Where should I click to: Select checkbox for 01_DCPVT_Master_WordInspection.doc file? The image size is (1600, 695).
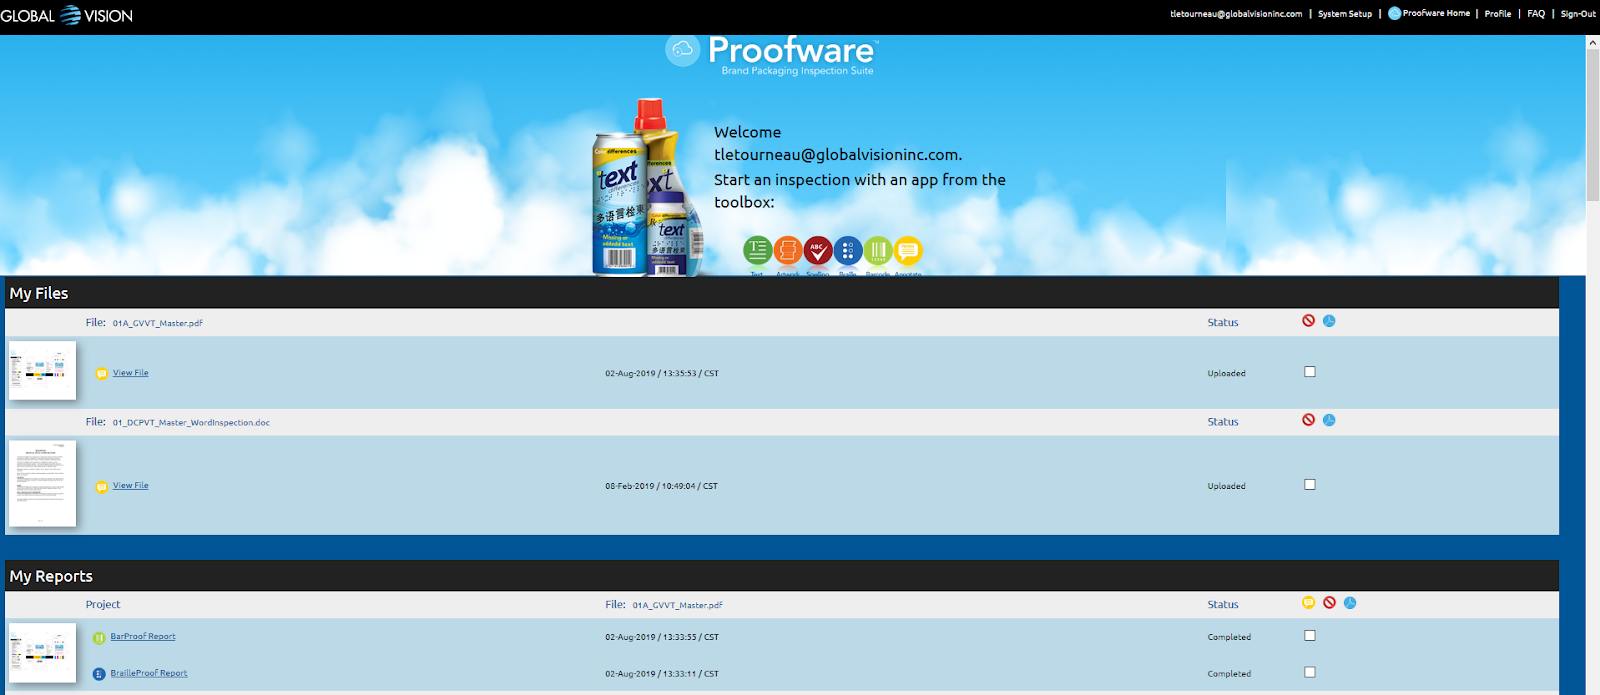pyautogui.click(x=1310, y=485)
